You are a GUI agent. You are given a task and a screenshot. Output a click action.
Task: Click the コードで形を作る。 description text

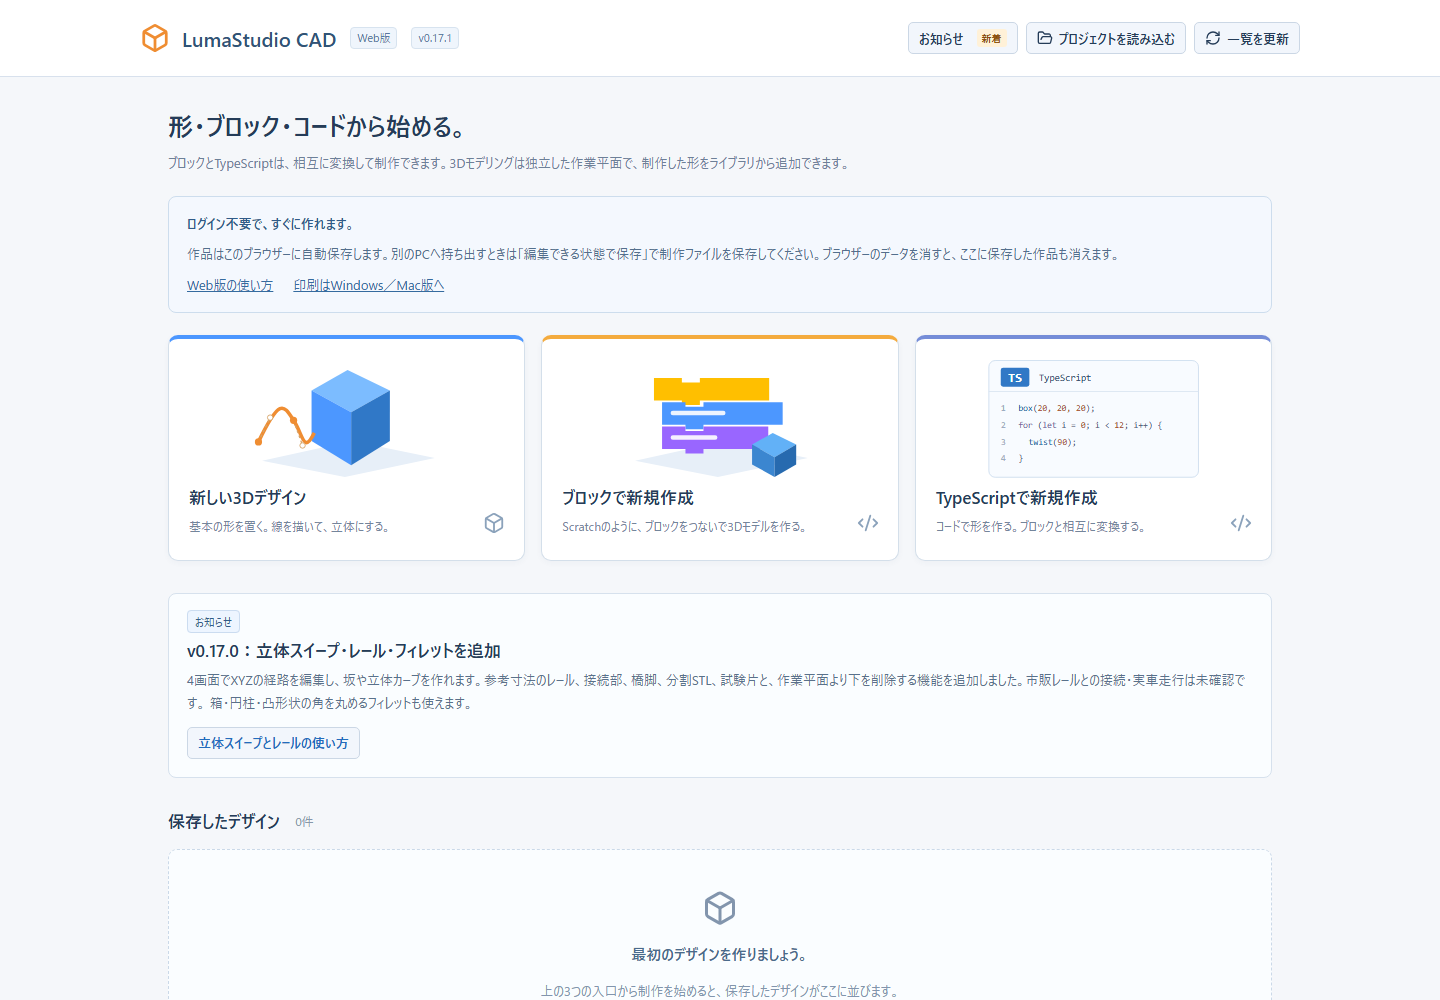tap(1040, 527)
